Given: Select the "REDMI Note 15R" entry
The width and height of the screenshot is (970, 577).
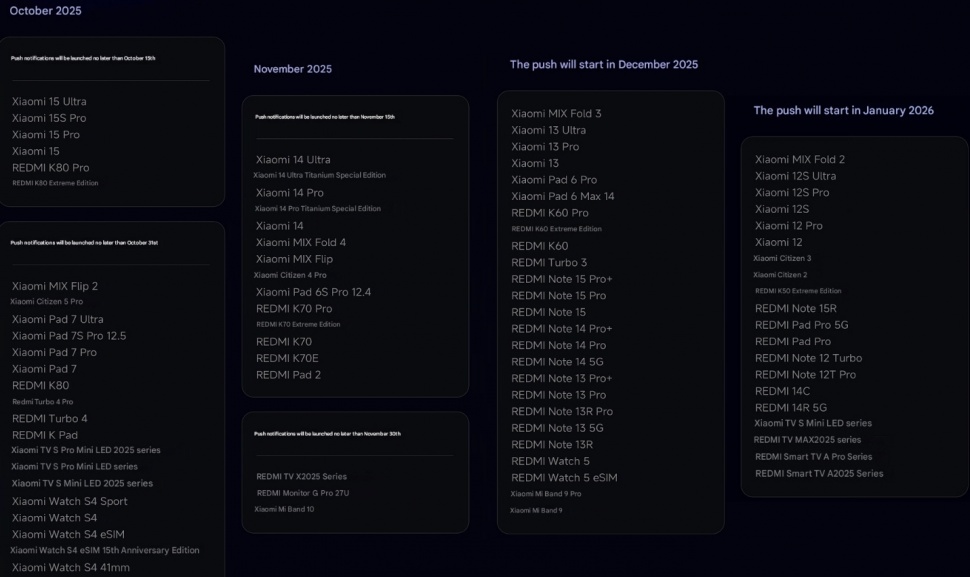Looking at the screenshot, I should (796, 309).
